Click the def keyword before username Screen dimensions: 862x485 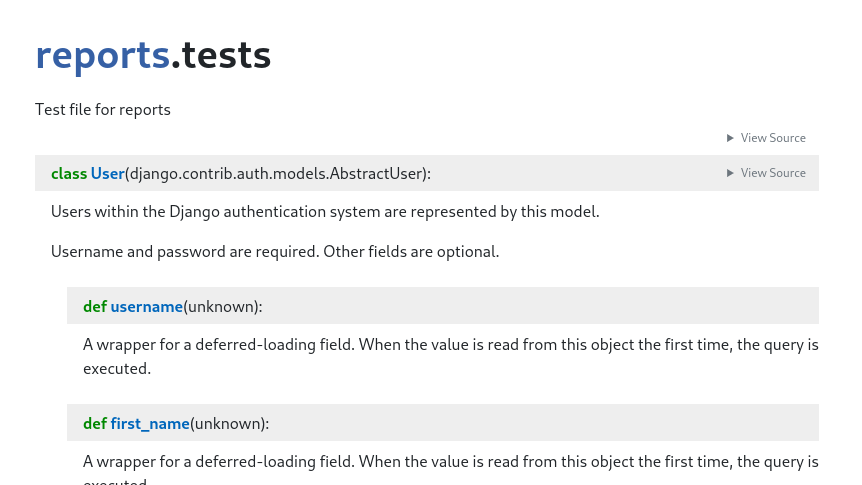click(x=95, y=307)
